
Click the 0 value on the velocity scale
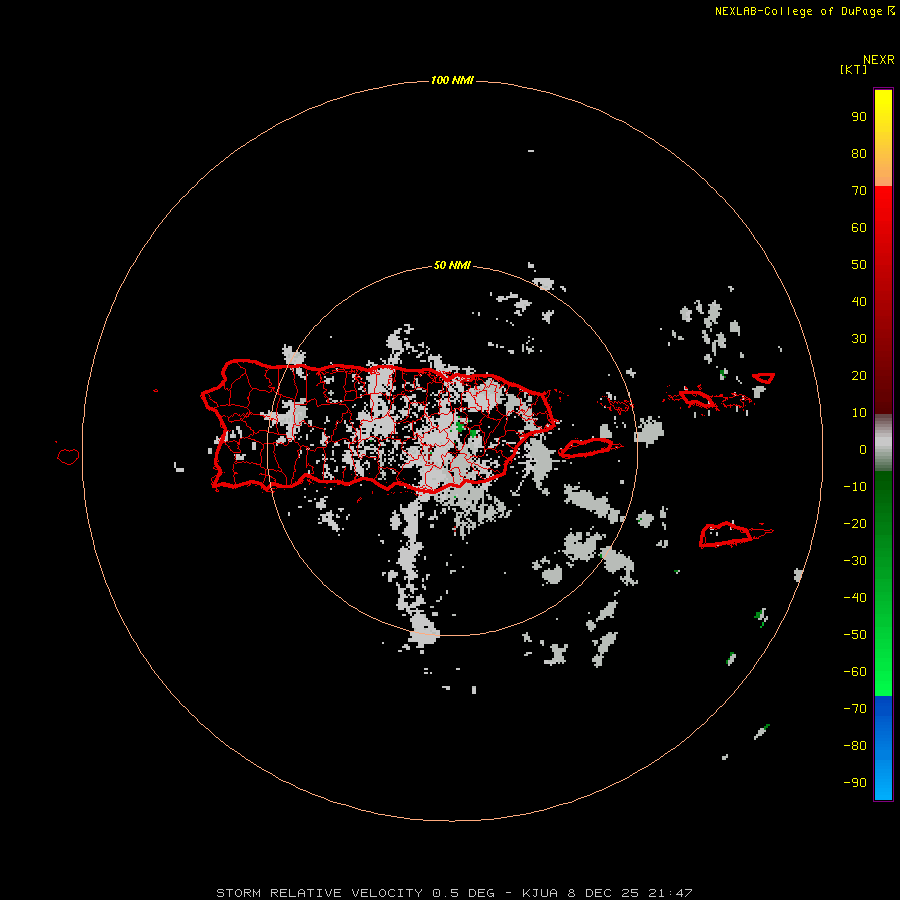(863, 449)
